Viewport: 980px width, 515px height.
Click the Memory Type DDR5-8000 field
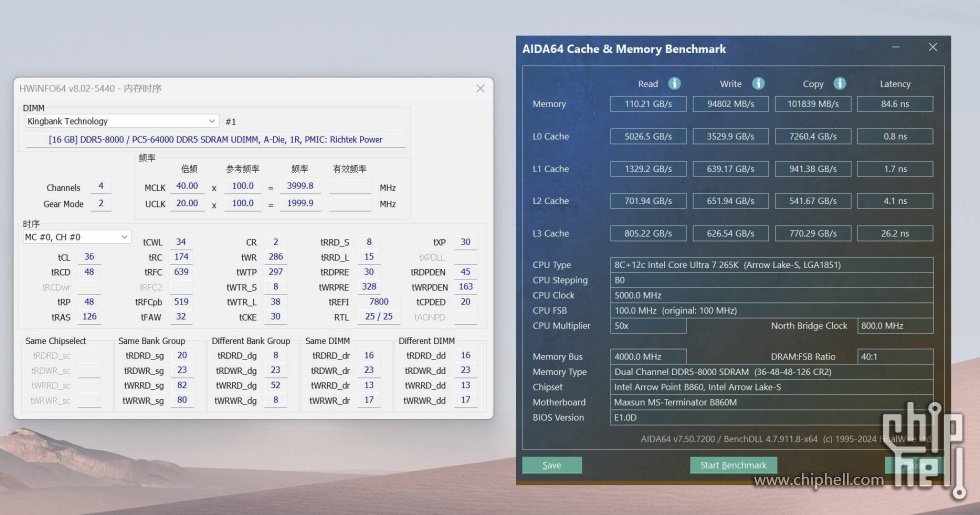tap(772, 372)
